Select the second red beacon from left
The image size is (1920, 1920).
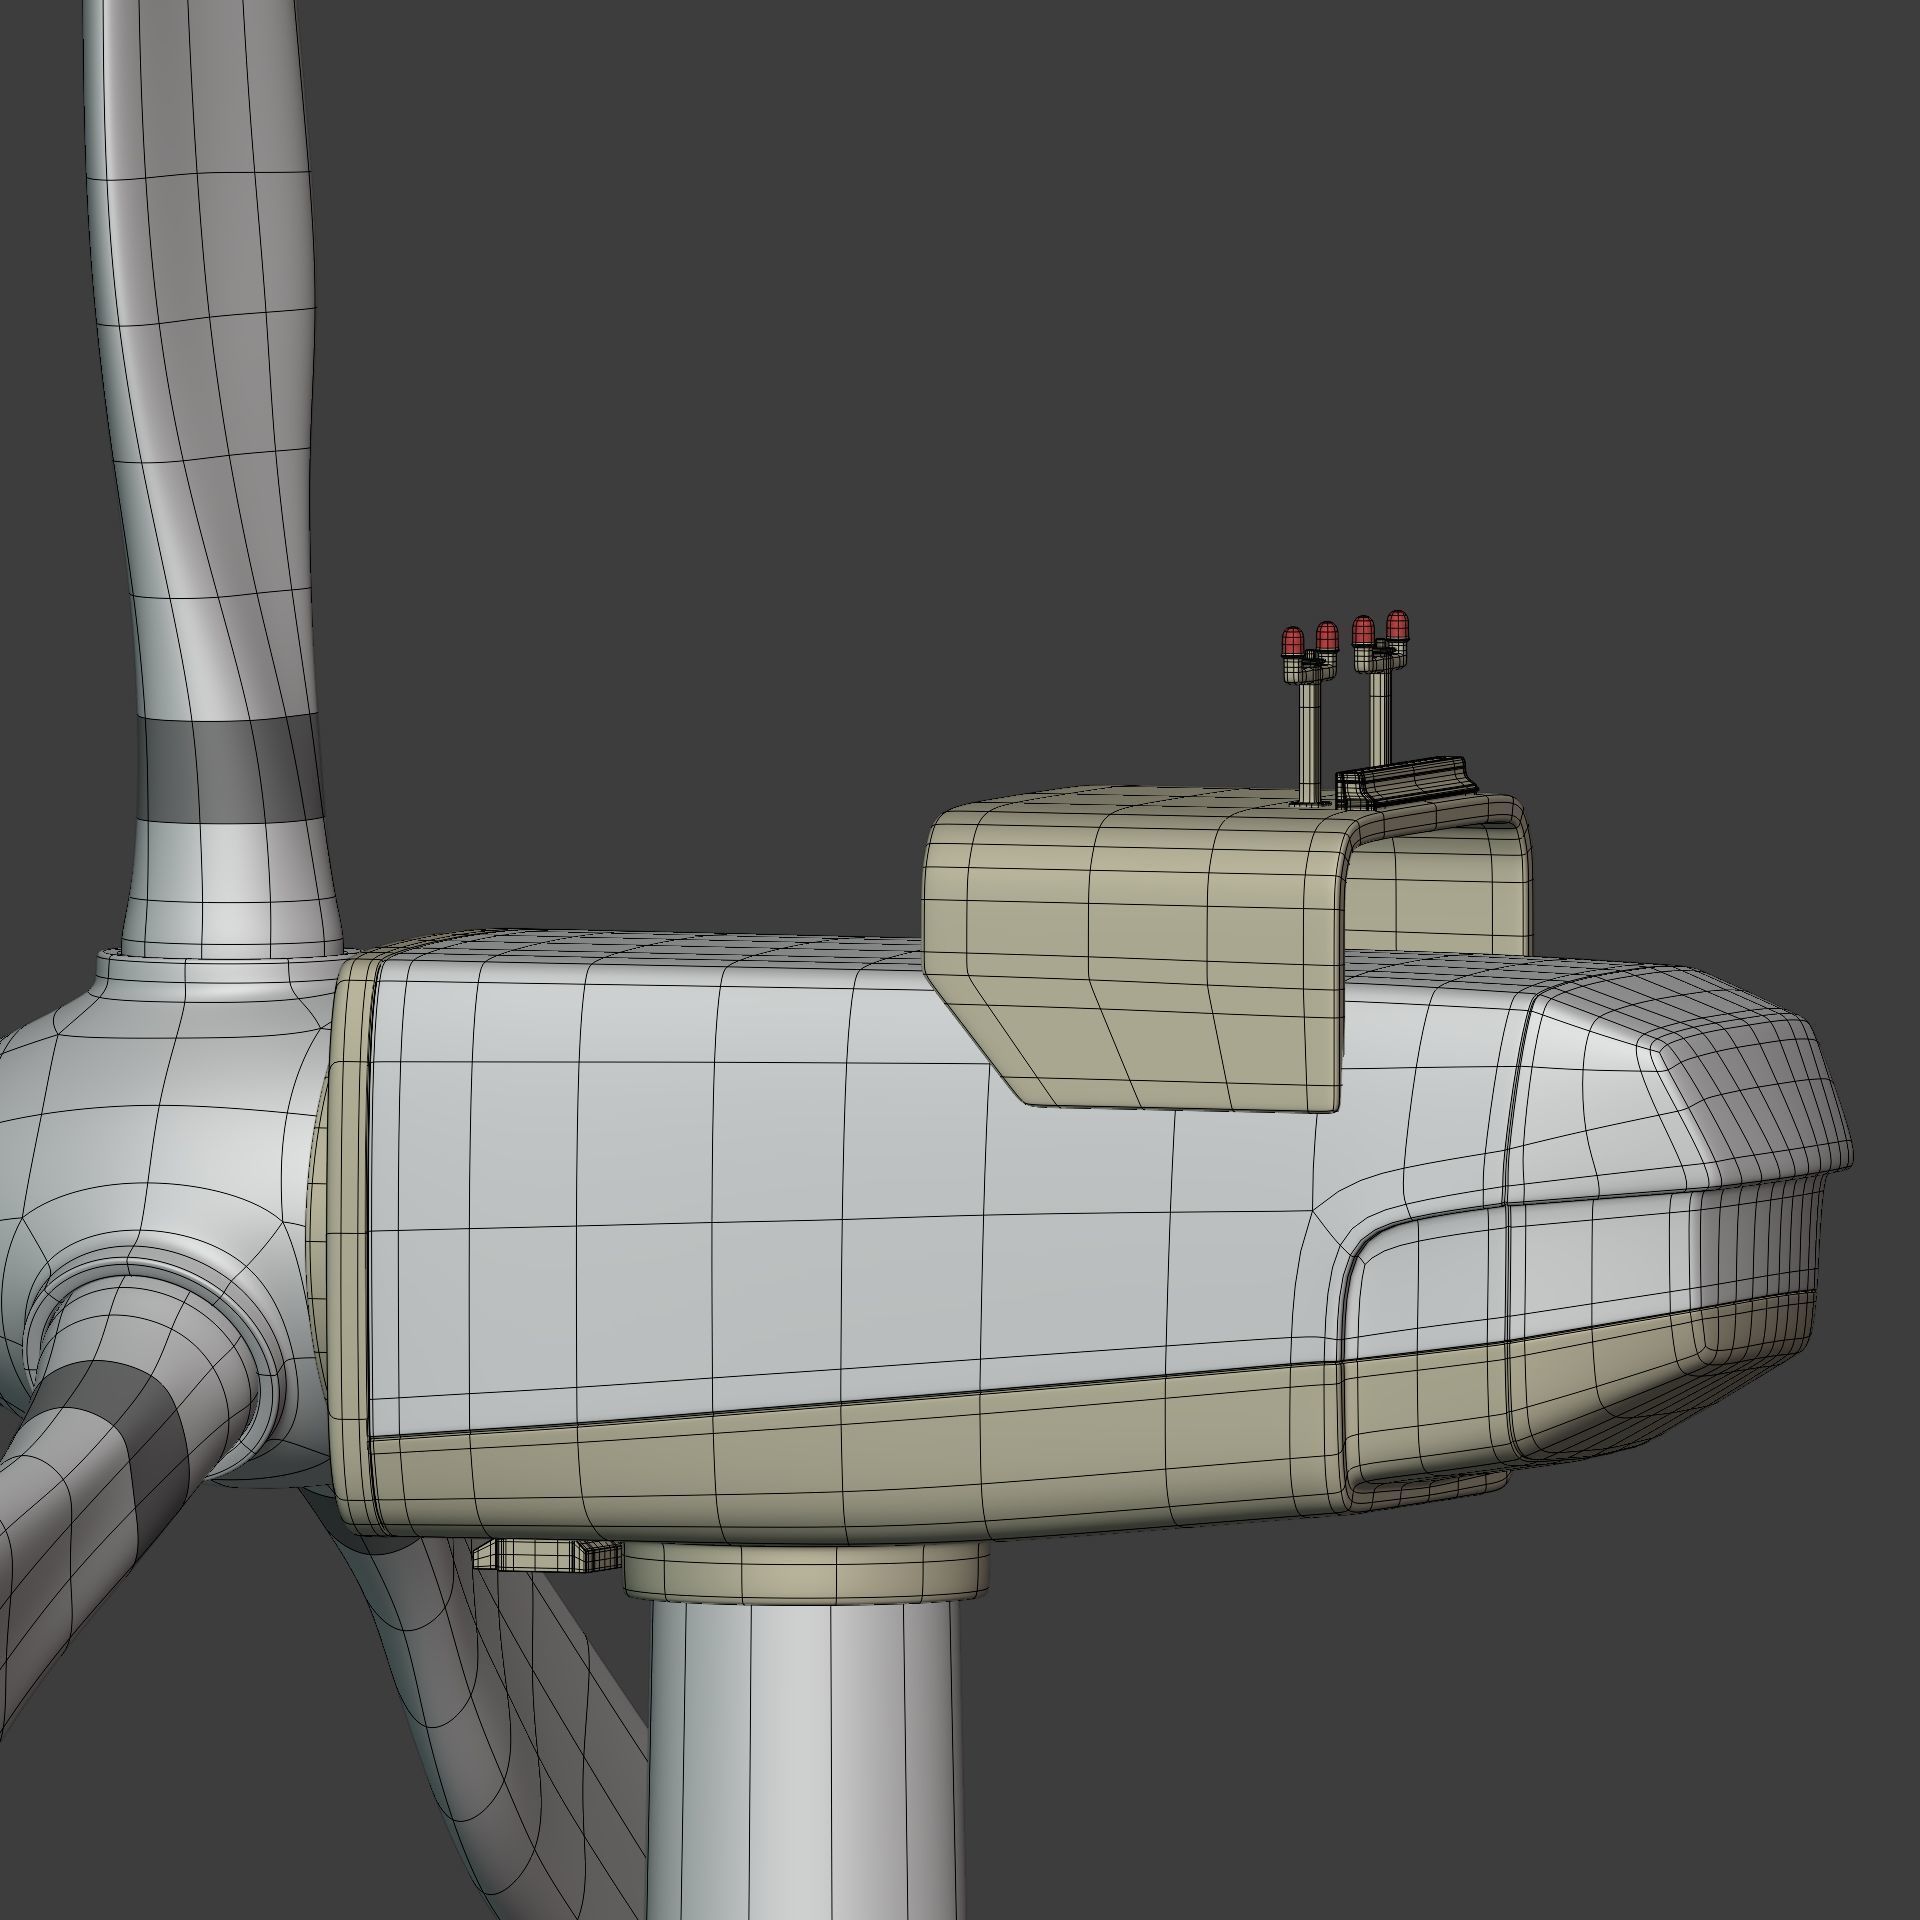point(1327,635)
